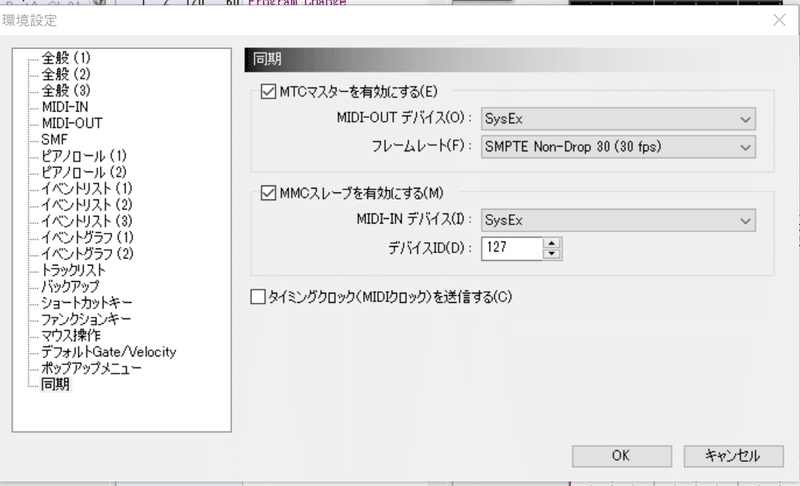Select ピアノロール (2) tree item
800x486 pixels.
[84, 172]
